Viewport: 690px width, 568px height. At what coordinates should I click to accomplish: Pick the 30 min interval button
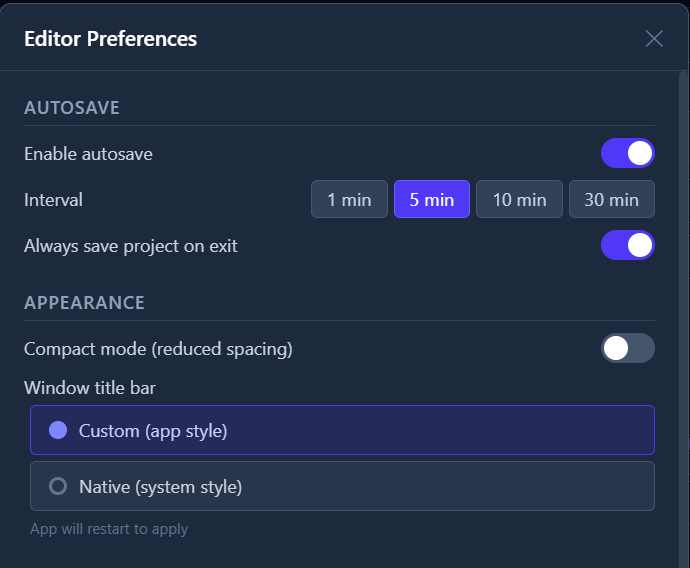pos(611,199)
